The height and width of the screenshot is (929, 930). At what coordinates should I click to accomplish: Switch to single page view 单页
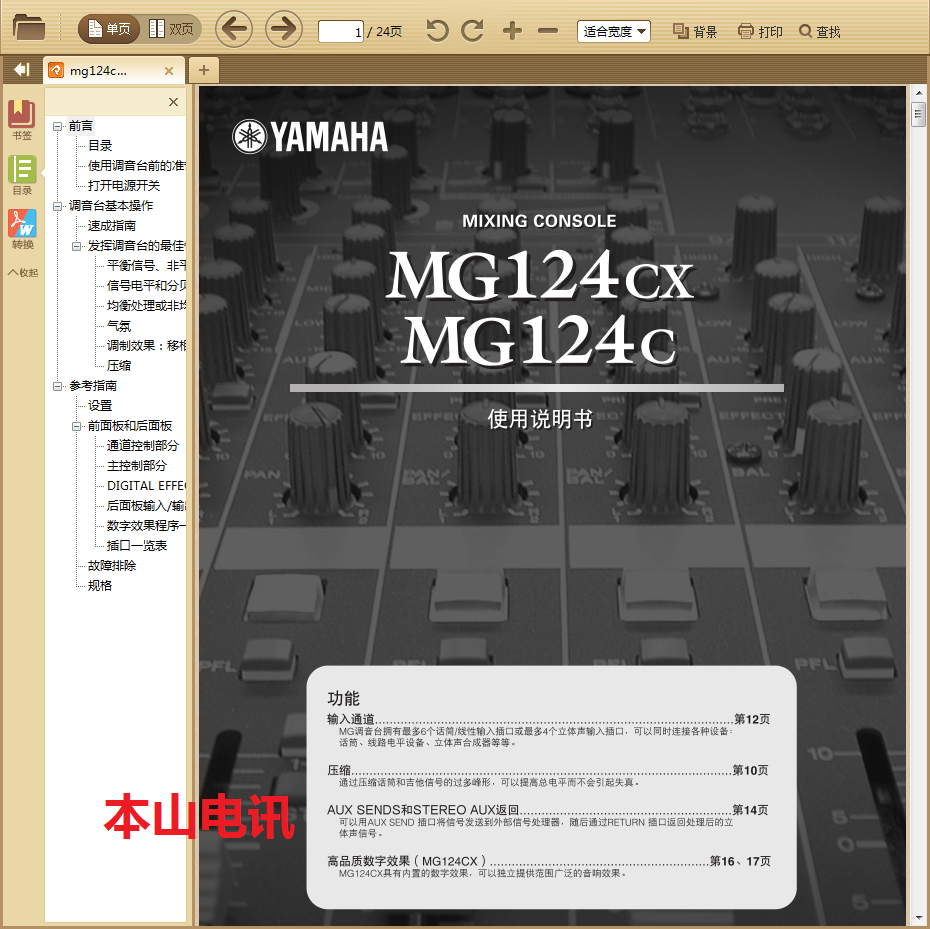click(x=110, y=29)
